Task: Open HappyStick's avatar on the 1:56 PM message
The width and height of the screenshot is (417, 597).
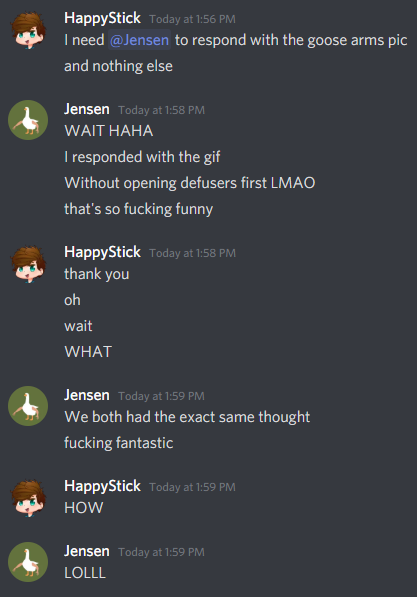Action: (28, 30)
